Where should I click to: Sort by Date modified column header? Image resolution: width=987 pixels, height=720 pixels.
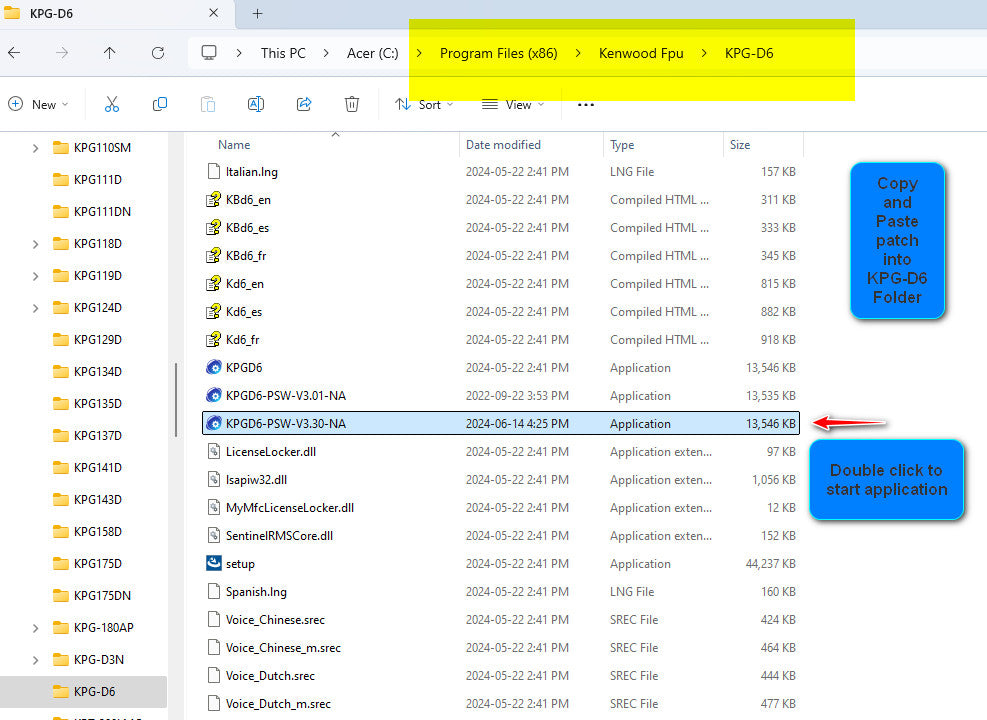[503, 145]
